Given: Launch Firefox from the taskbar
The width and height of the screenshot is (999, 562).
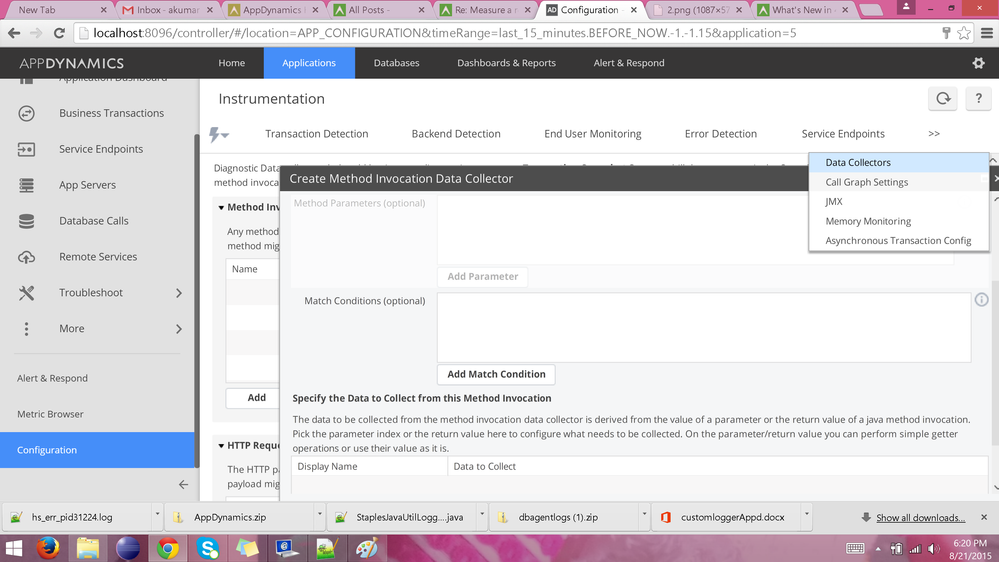Looking at the screenshot, I should pos(48,549).
